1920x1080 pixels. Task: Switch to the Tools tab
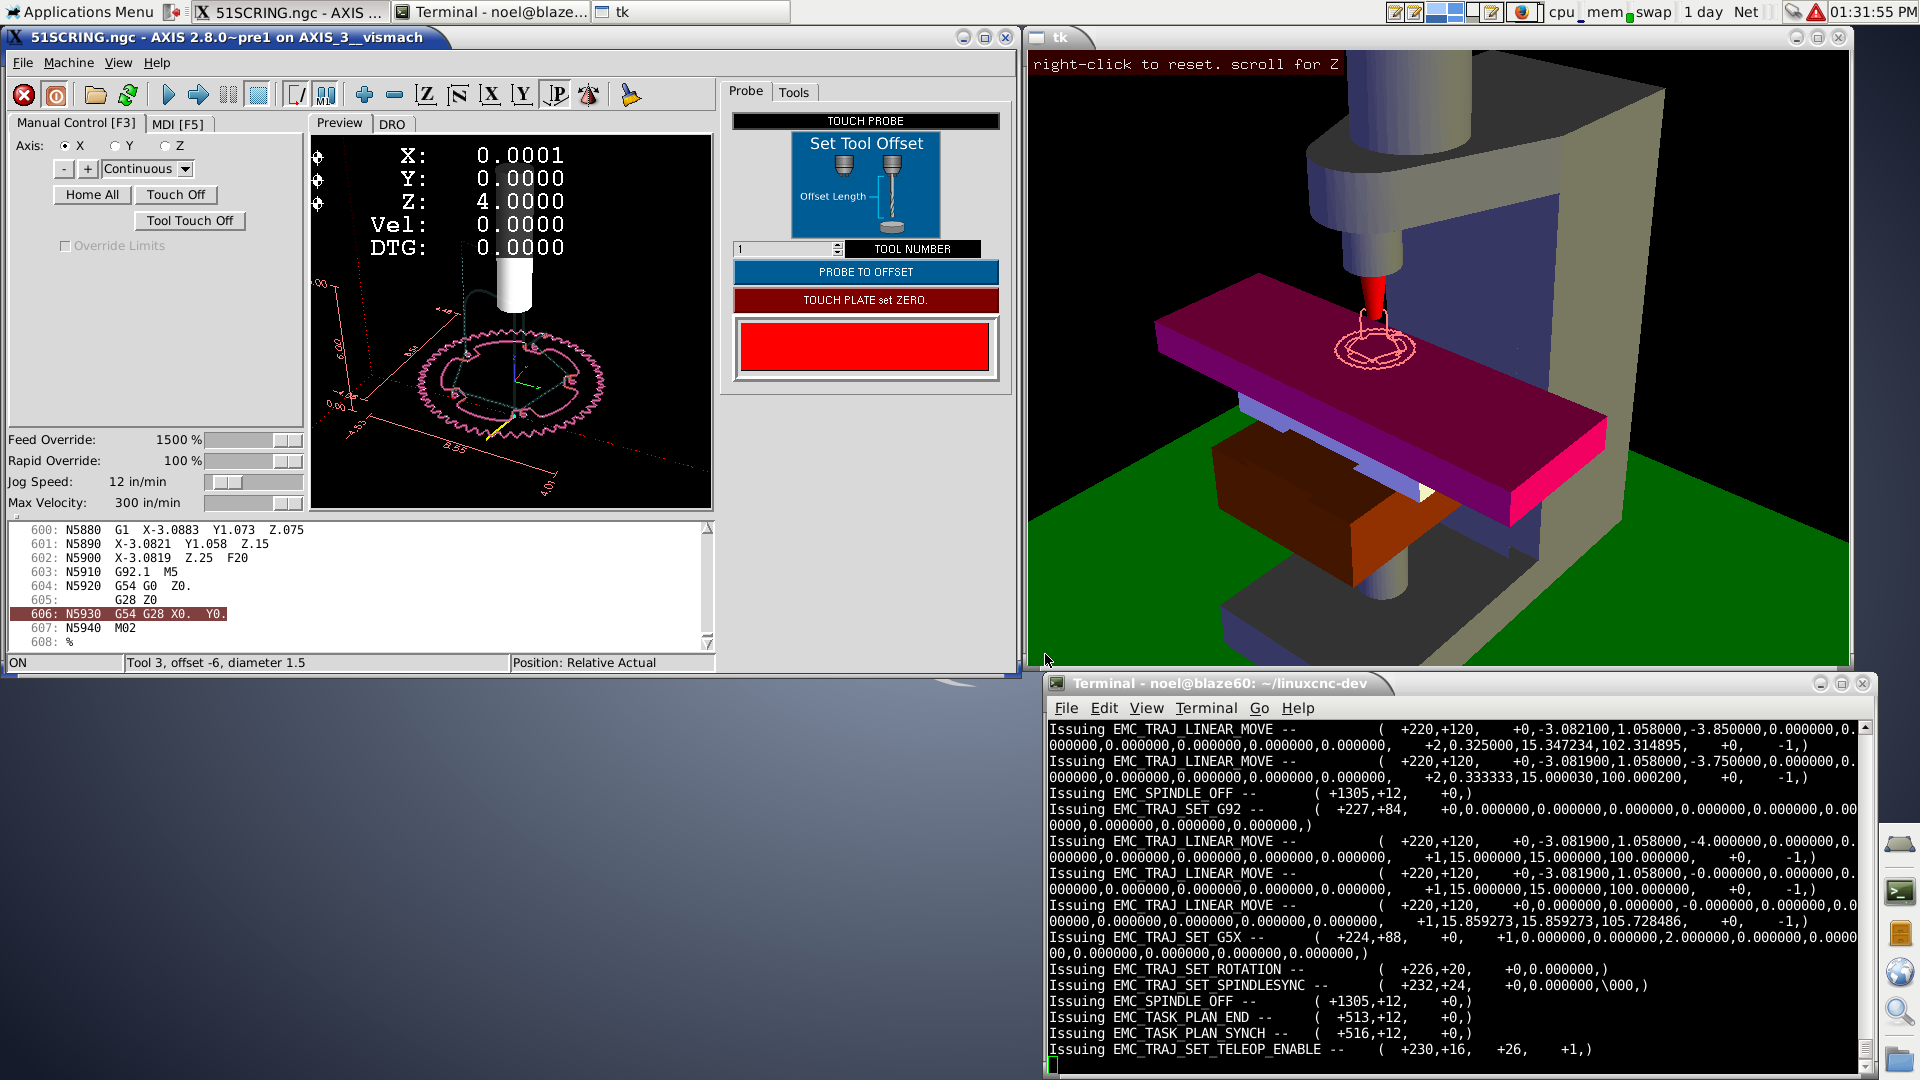tap(794, 92)
